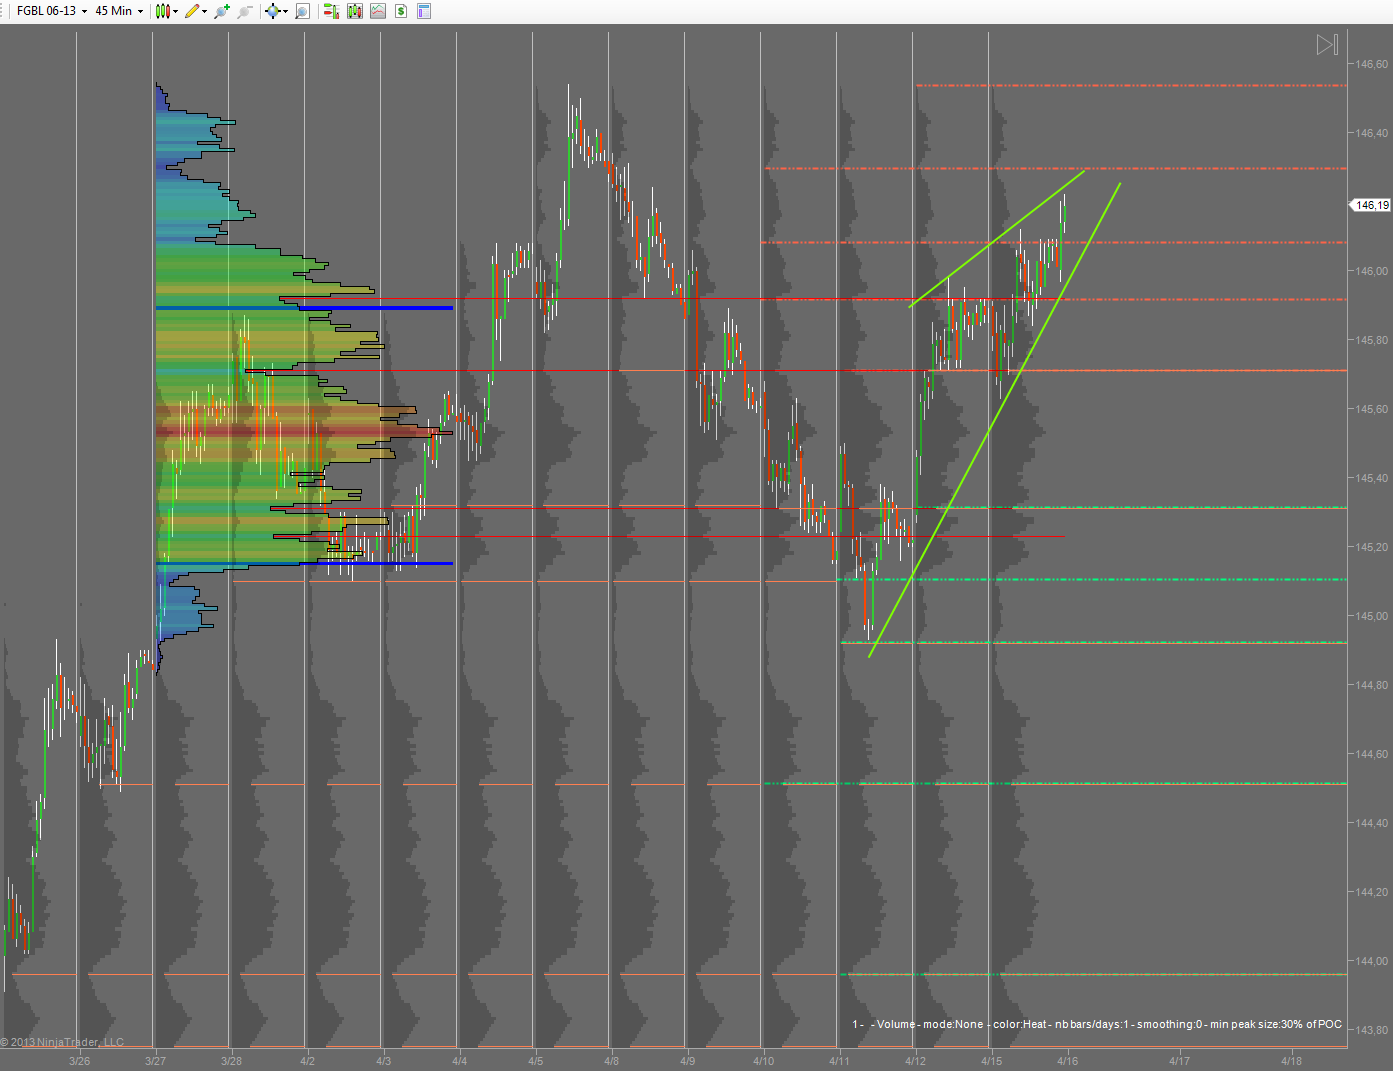The width and height of the screenshot is (1393, 1071).
Task: Open the chart Properties window icon
Action: [424, 11]
